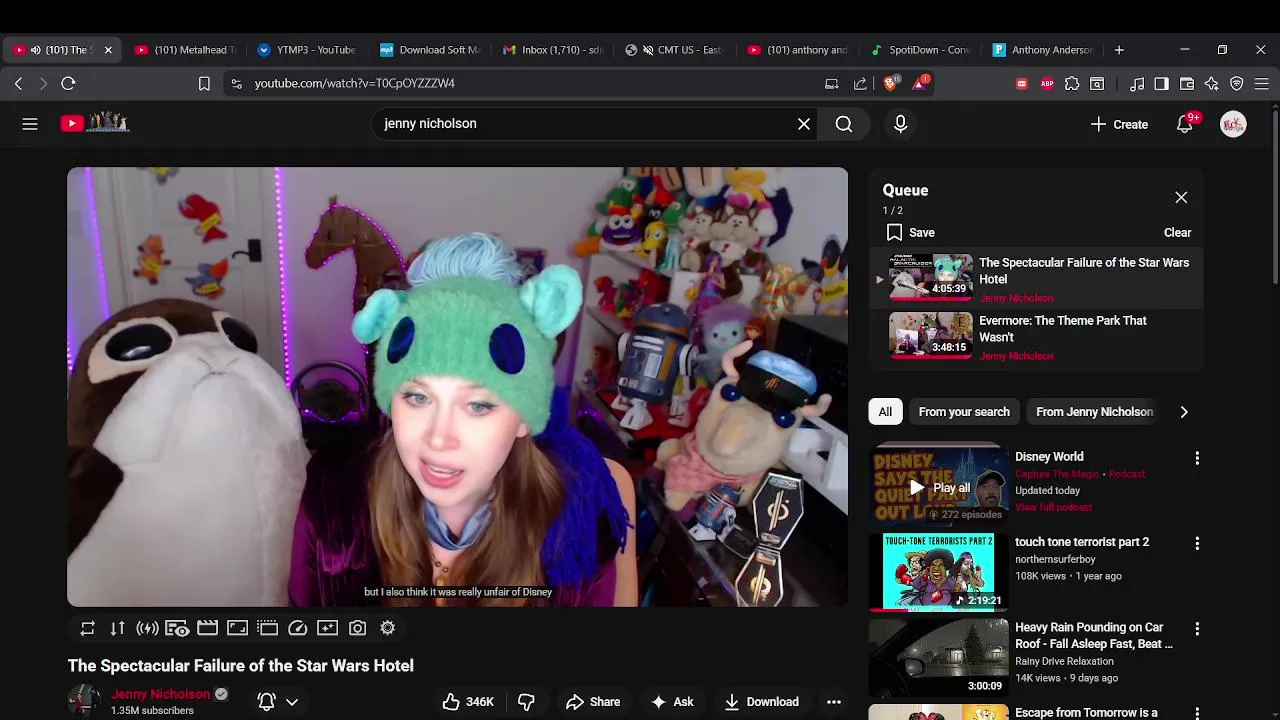Image resolution: width=1280 pixels, height=720 pixels.
Task: Bookmark this page
Action: tap(204, 84)
